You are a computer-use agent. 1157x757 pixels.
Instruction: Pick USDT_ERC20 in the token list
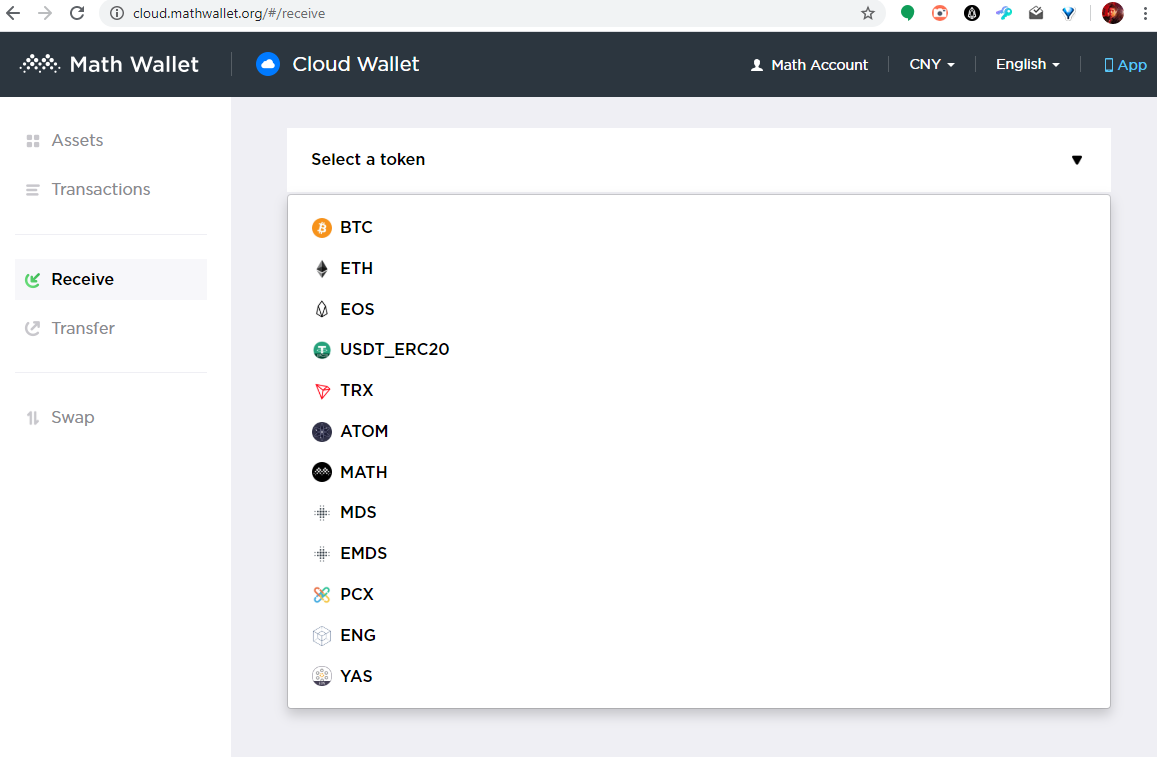(x=699, y=350)
